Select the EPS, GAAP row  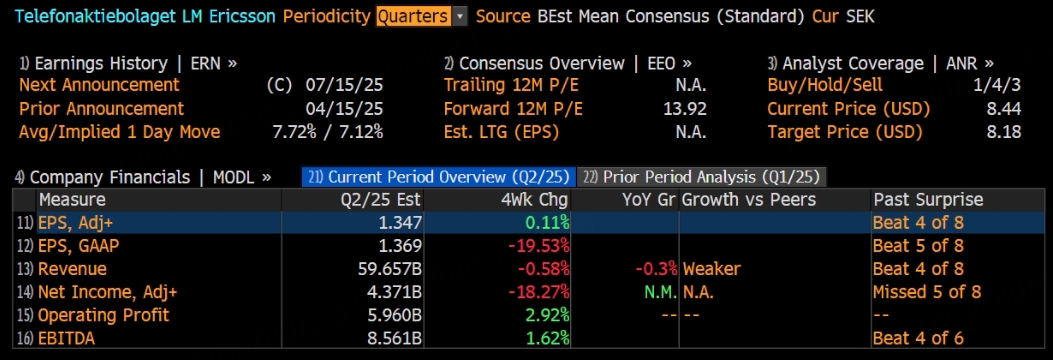coord(529,246)
